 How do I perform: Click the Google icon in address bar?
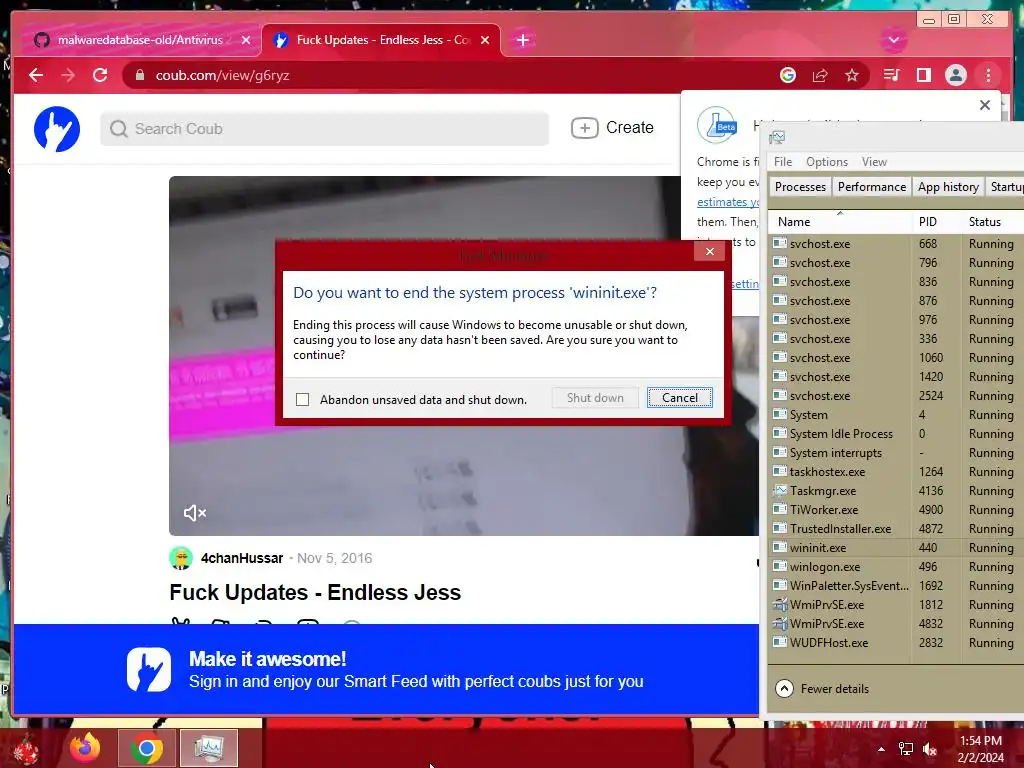click(788, 75)
